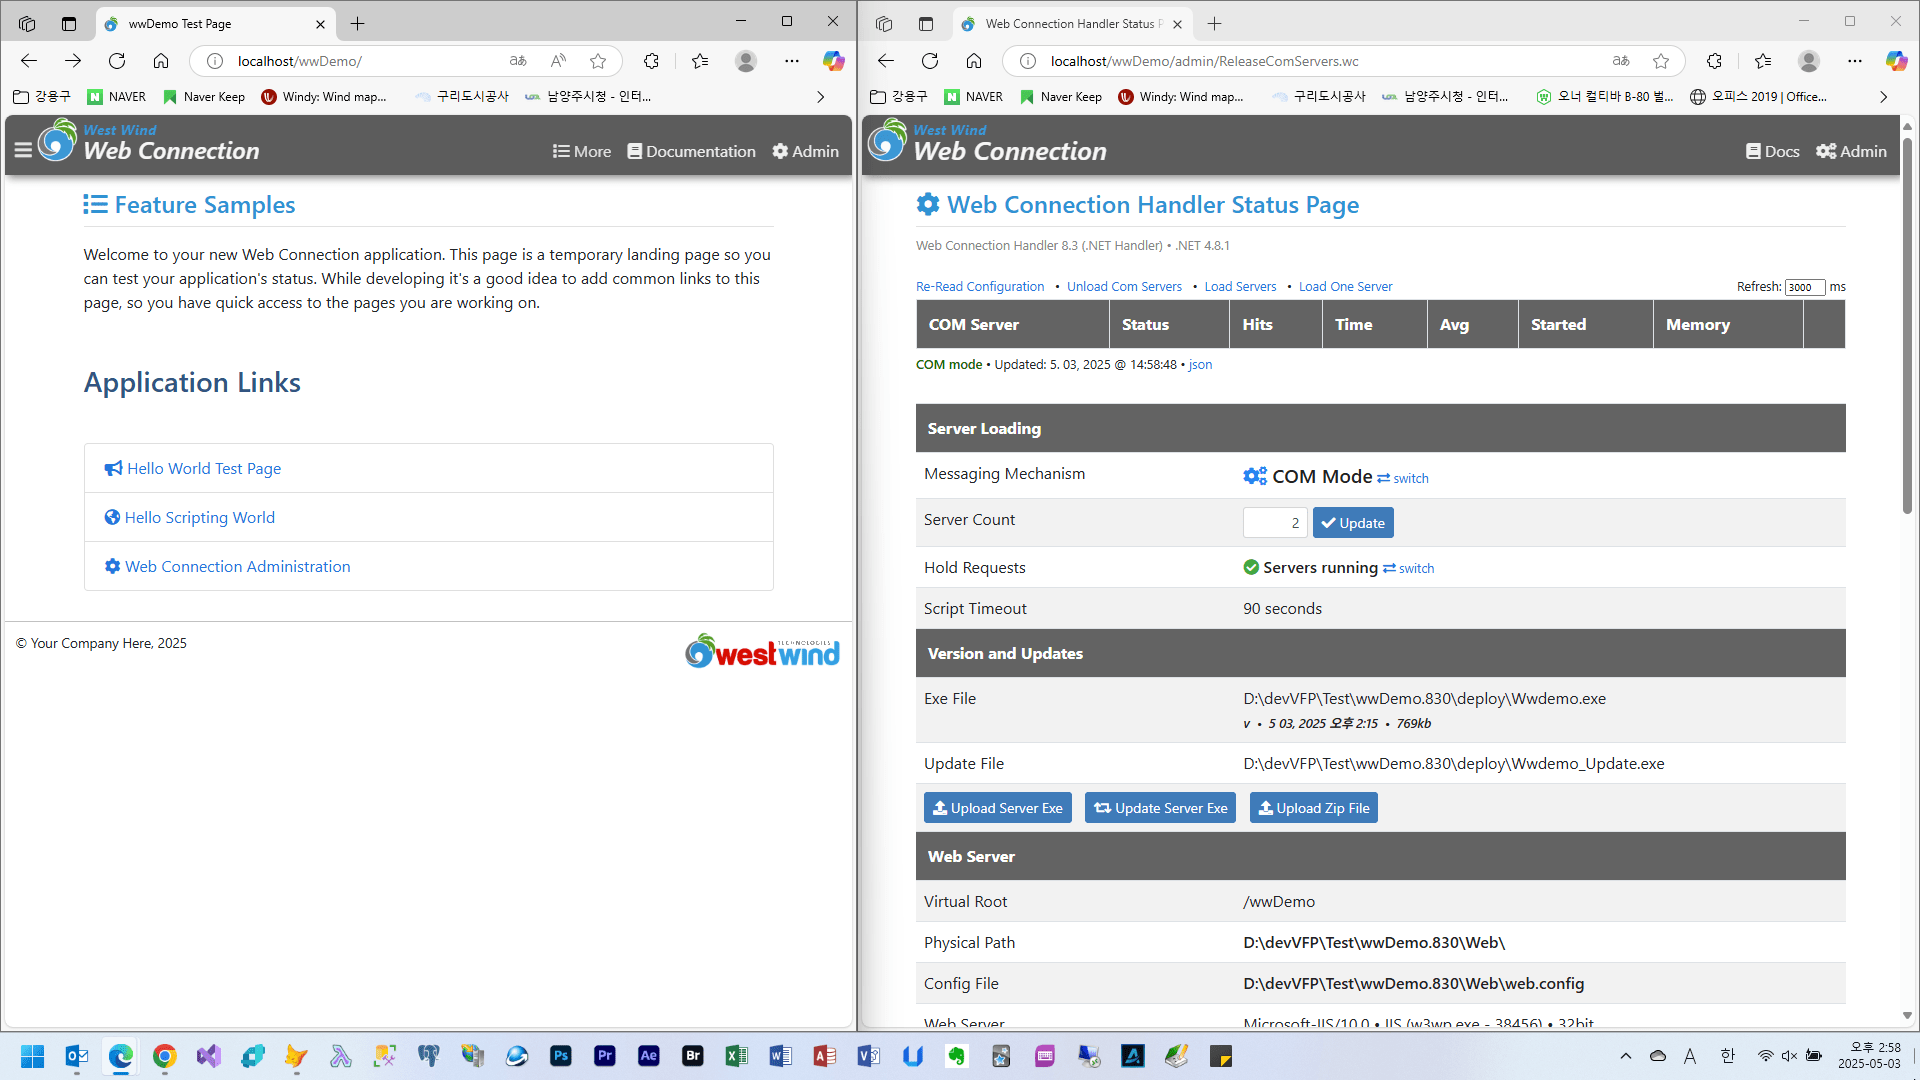Click Load One Server link

[x=1345, y=286]
